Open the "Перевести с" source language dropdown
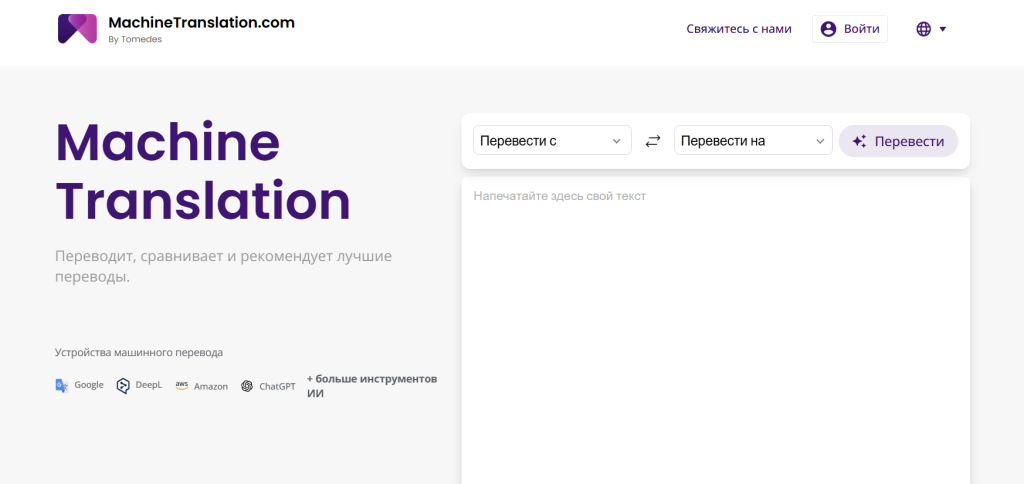Screen dimensions: 1024x484 pos(552,141)
